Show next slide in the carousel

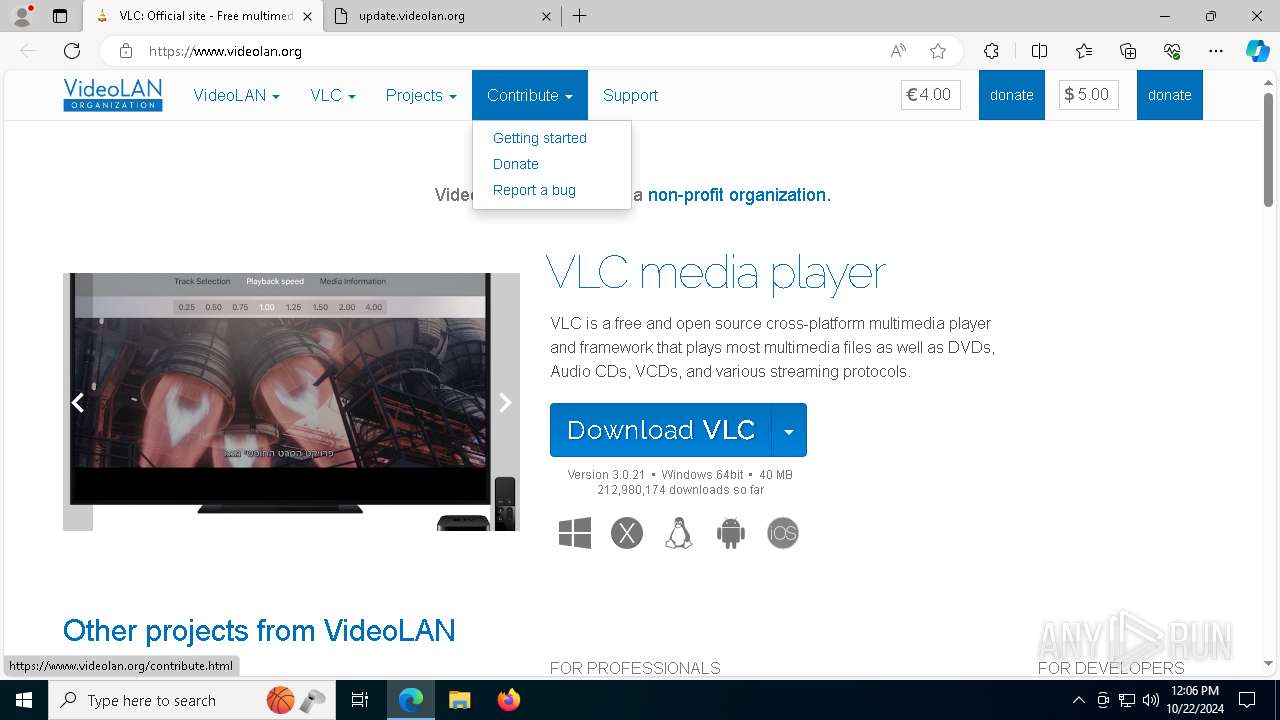click(505, 402)
